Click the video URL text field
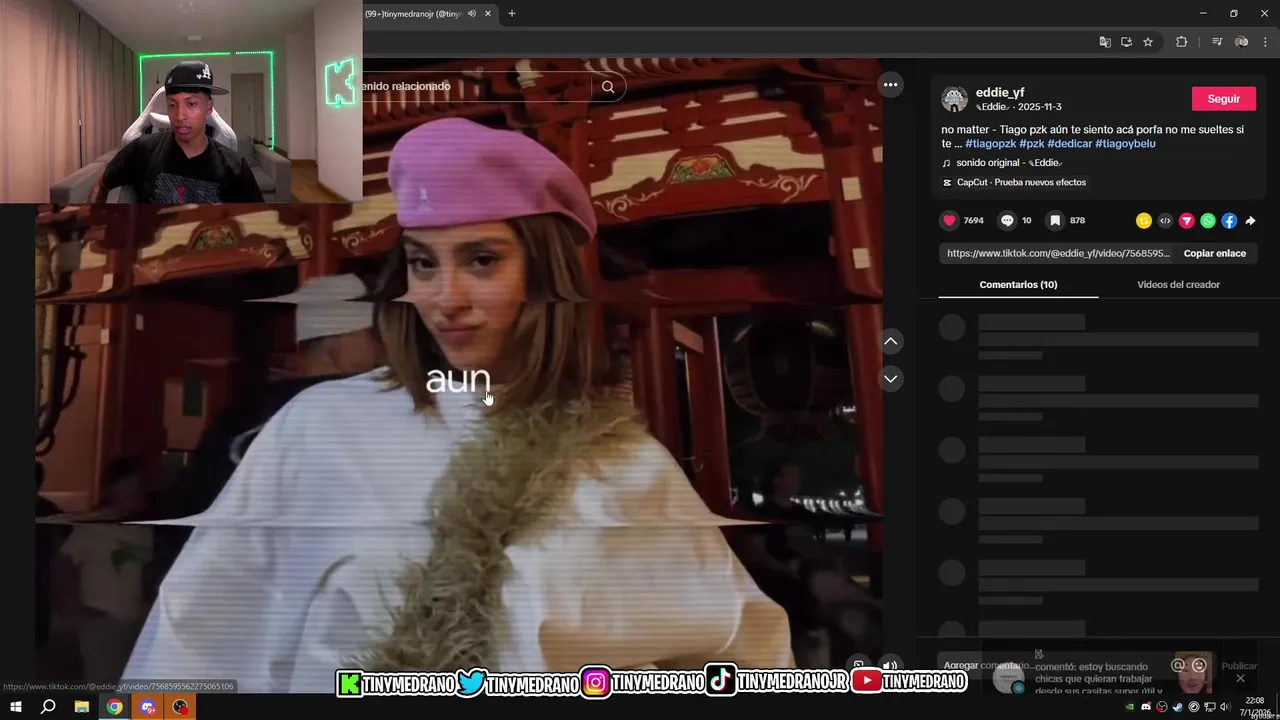 point(1058,253)
